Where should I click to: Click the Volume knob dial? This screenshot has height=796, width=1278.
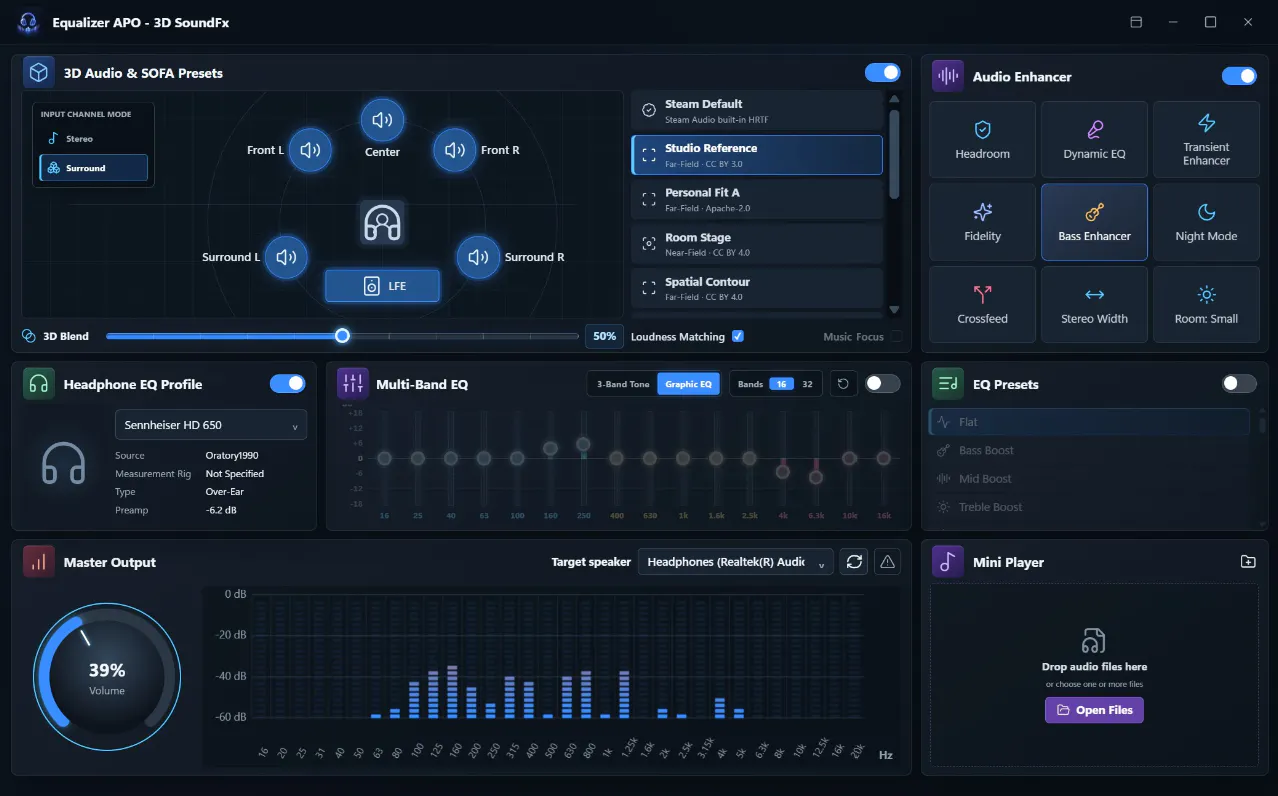coord(107,676)
